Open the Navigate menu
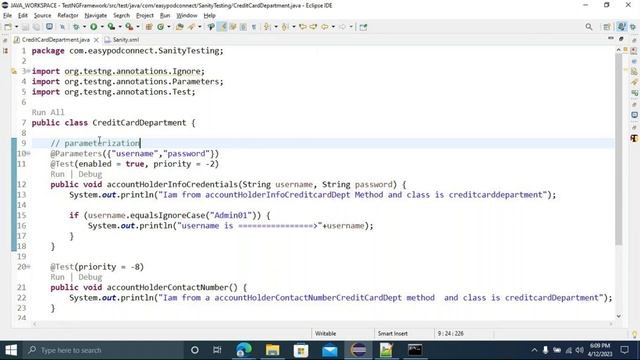This screenshot has width=640, height=360. tap(96, 16)
